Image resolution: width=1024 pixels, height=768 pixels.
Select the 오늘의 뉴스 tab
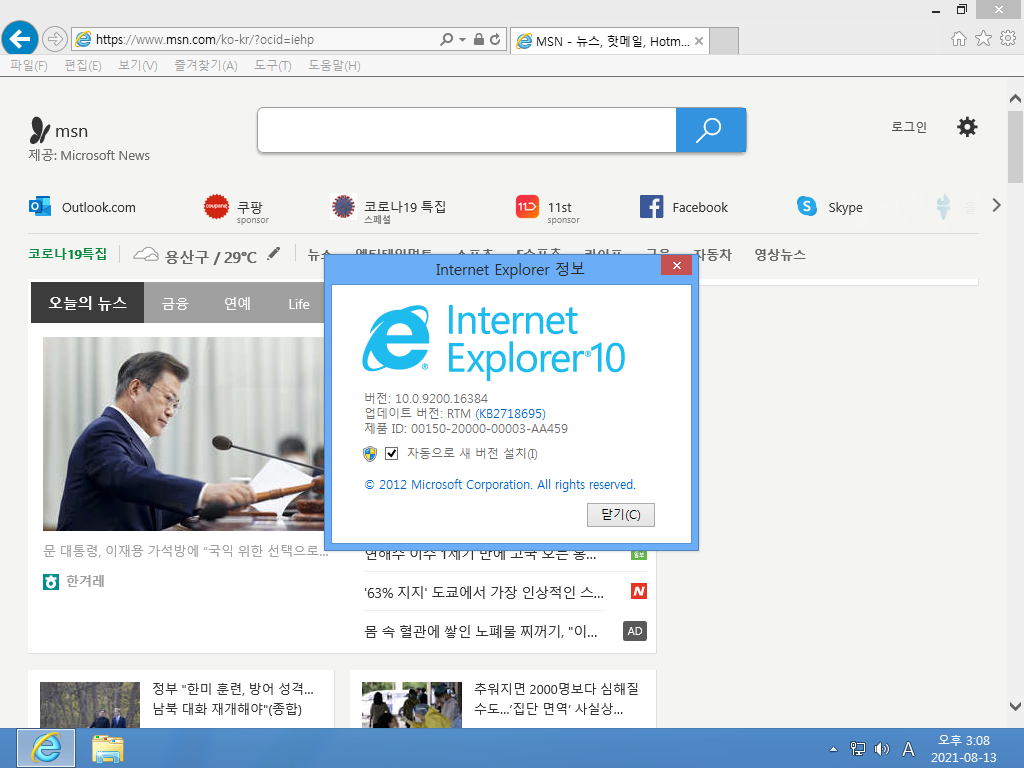88,302
